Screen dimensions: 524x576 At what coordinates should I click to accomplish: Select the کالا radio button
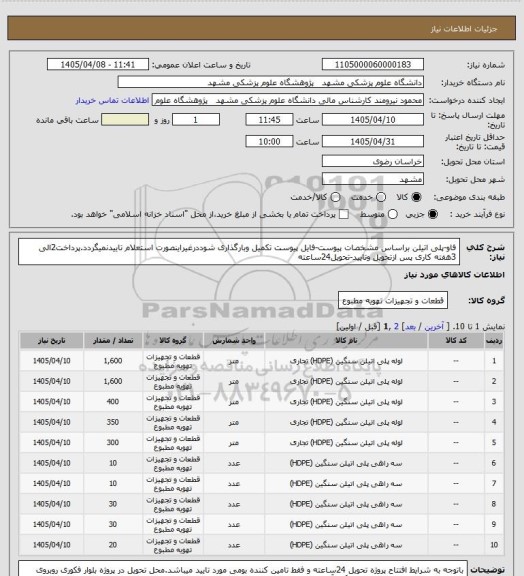(416, 197)
